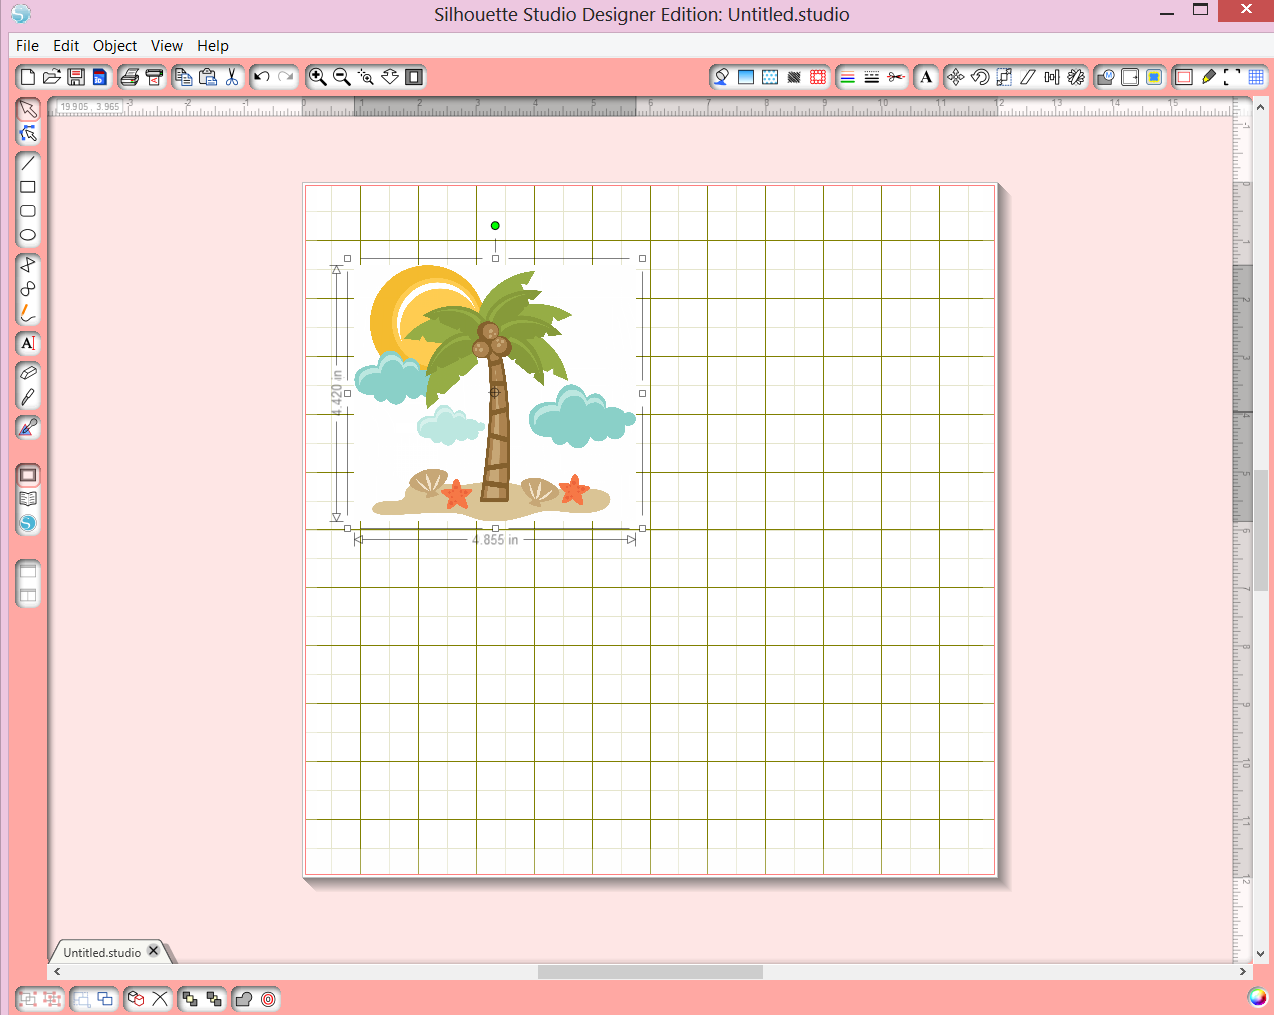Screen dimensions: 1274x1015
Task: Open the Line Style options
Action: tap(869, 76)
